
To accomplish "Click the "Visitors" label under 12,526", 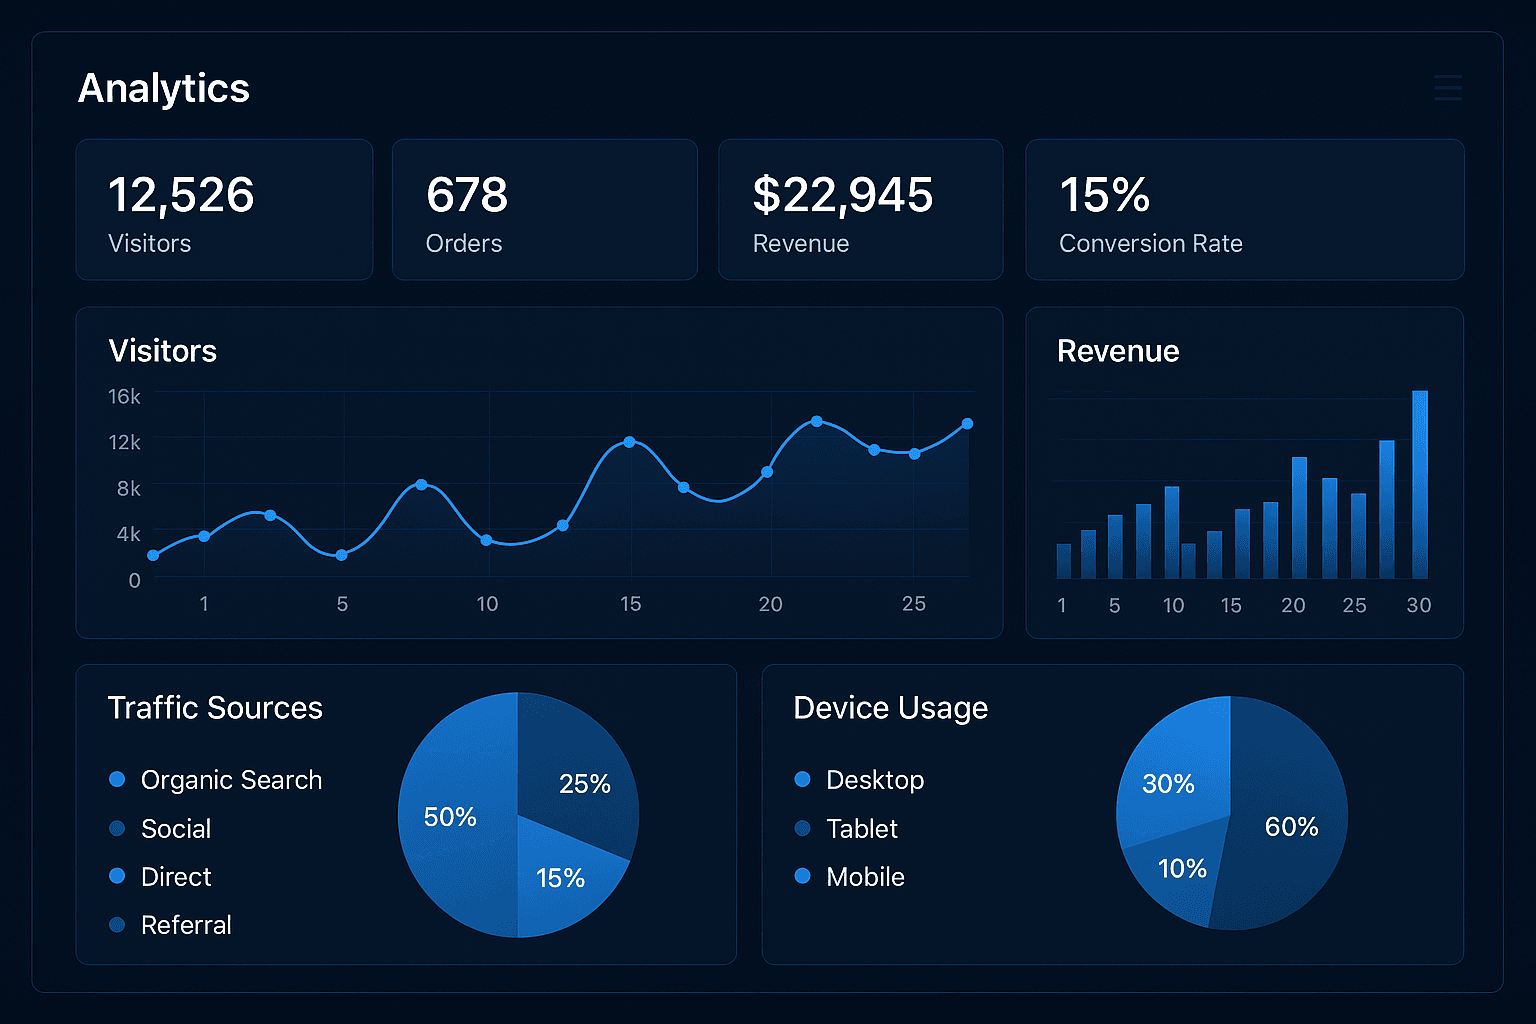I will 149,244.
